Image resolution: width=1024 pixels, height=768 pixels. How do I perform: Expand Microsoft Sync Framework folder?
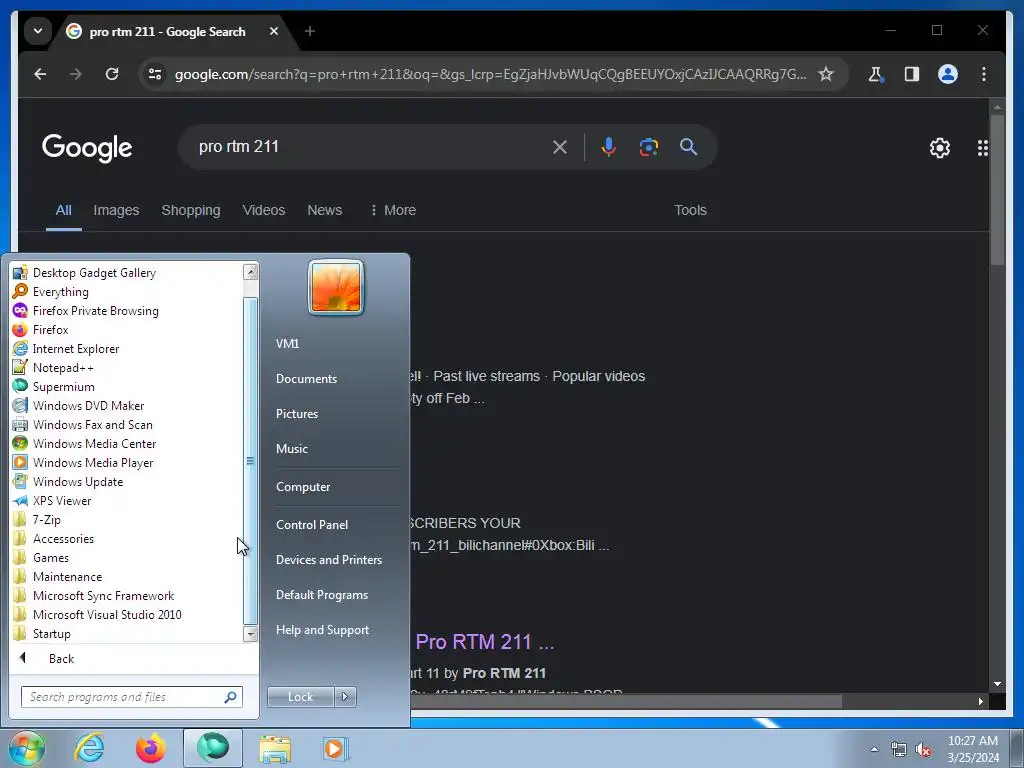[103, 596]
